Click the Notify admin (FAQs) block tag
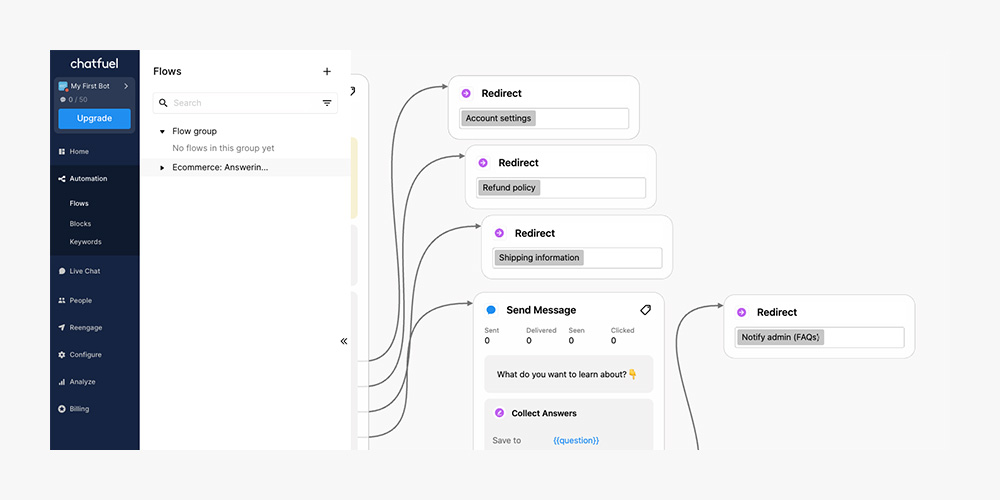Image resolution: width=1000 pixels, height=500 pixels. click(781, 337)
